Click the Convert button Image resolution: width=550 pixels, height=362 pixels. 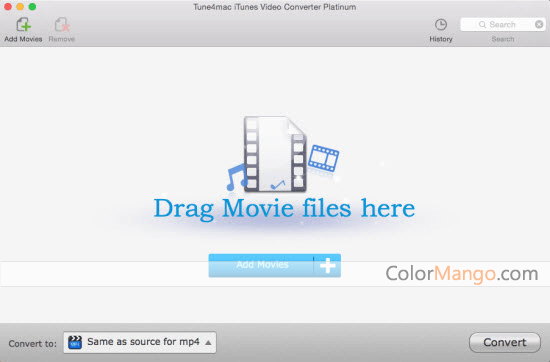coord(504,342)
